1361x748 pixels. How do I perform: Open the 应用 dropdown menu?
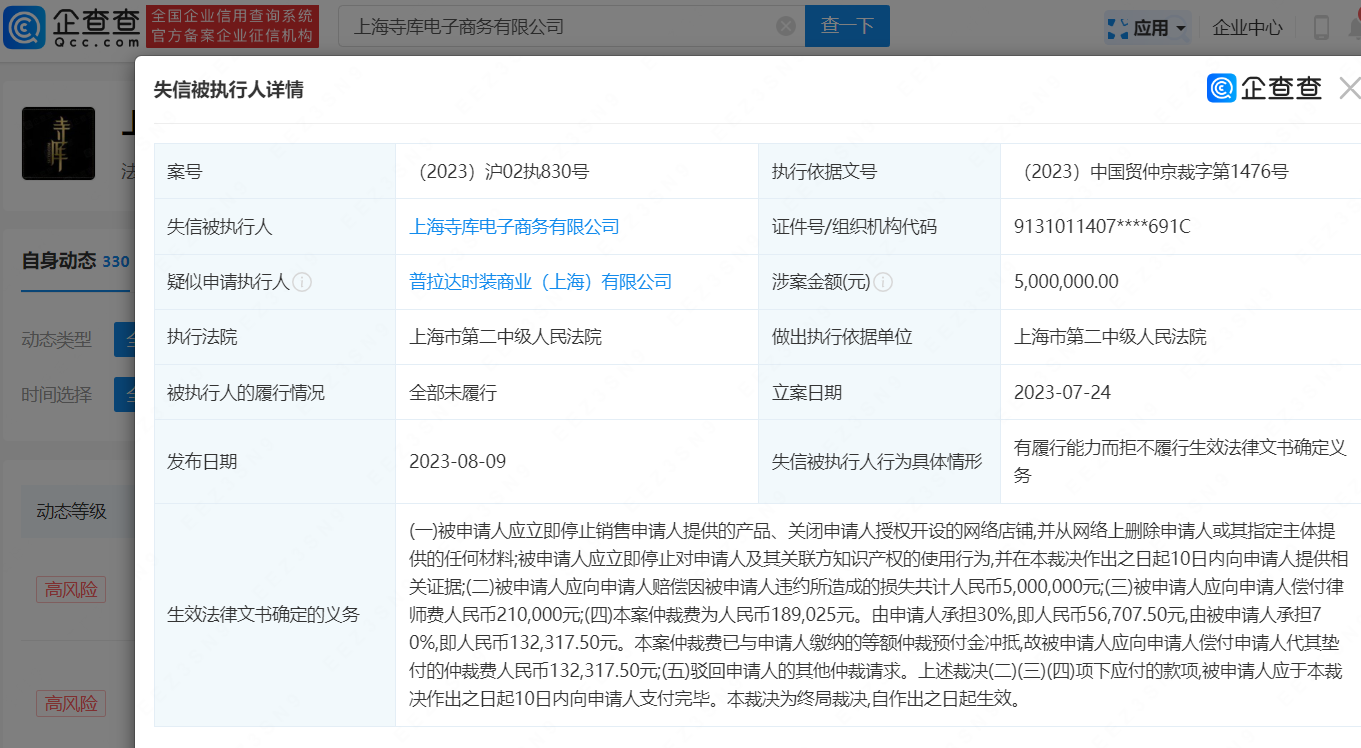(1146, 28)
